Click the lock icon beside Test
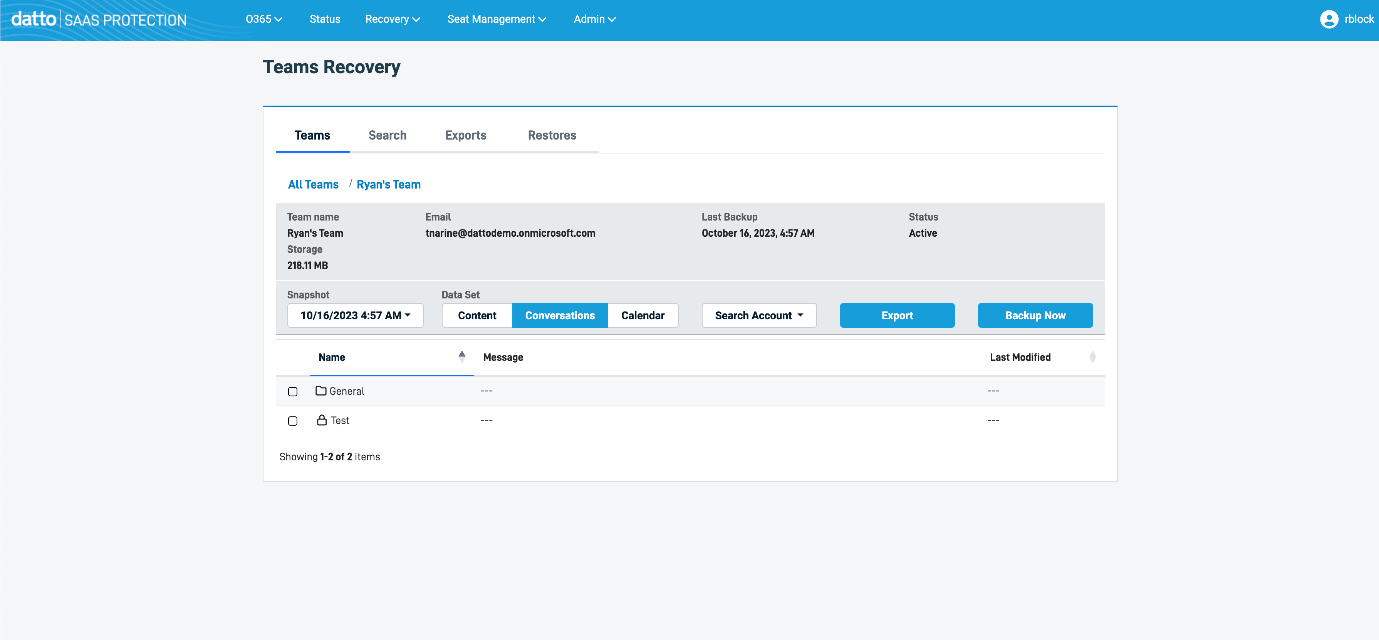The width and height of the screenshot is (1379, 640). 322,420
